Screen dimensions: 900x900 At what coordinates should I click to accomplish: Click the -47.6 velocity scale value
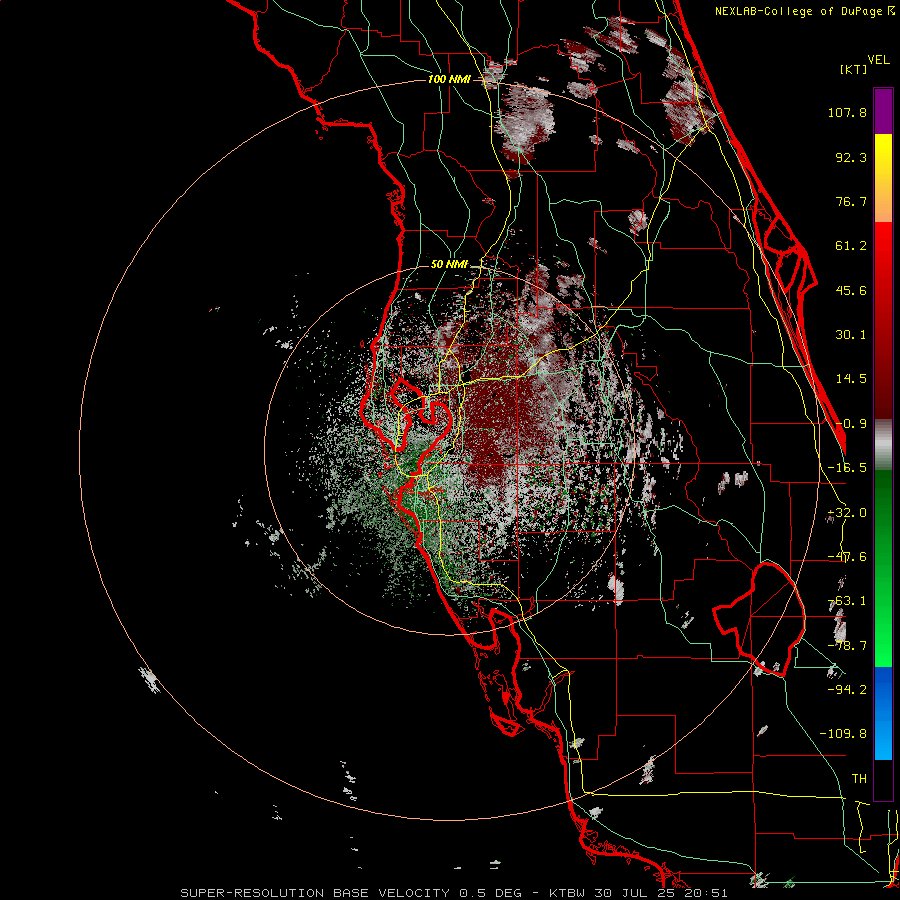[x=847, y=557]
